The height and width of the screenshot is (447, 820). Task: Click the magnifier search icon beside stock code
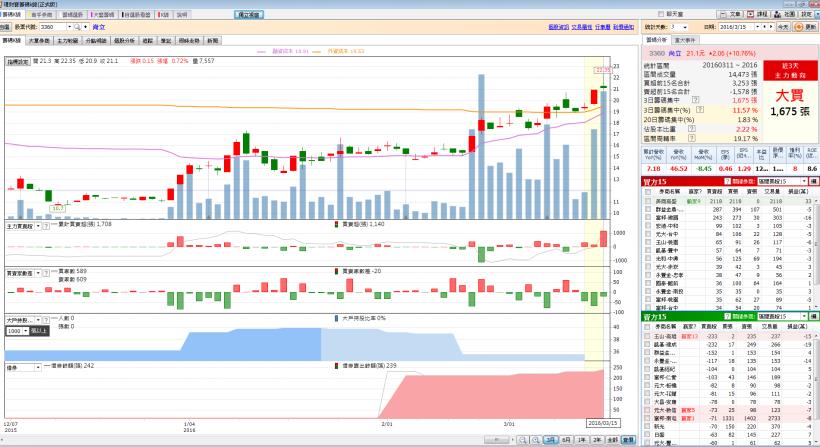(77, 27)
